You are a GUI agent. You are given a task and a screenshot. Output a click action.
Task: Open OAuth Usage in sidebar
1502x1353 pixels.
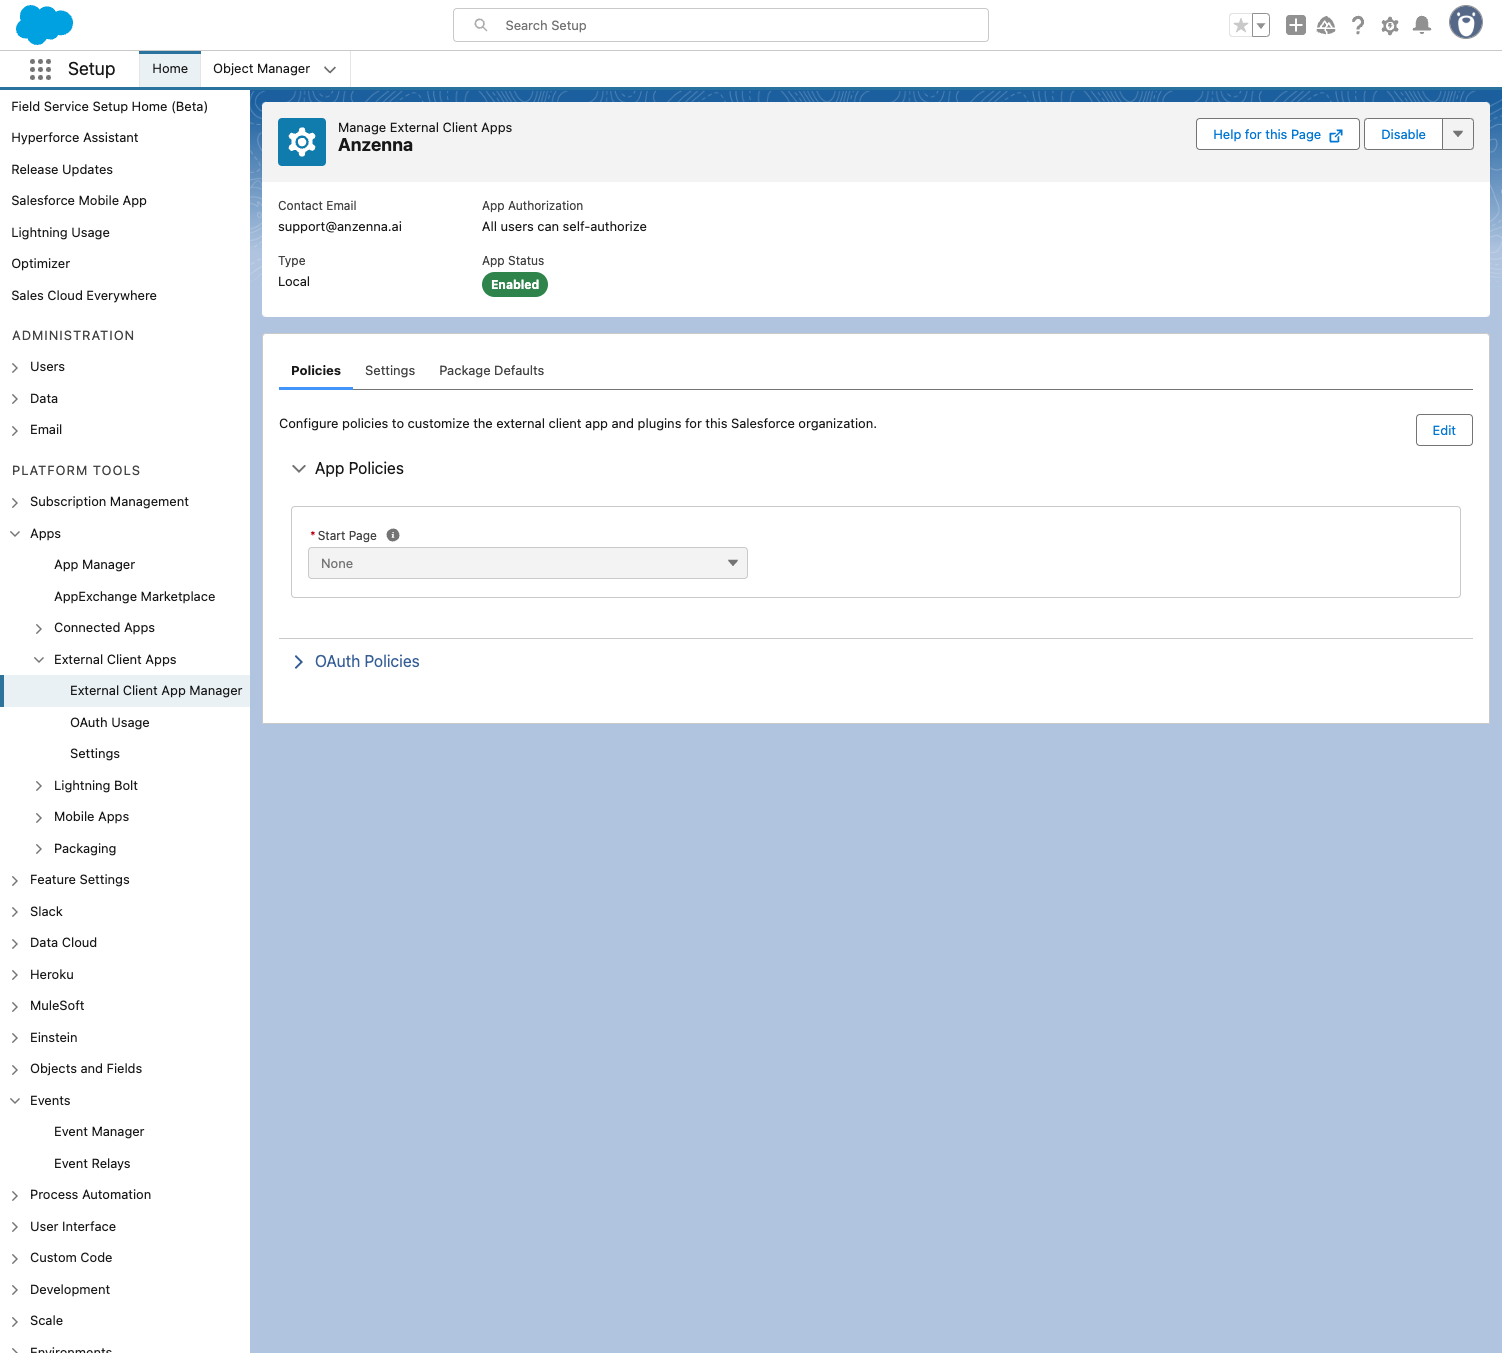110,723
